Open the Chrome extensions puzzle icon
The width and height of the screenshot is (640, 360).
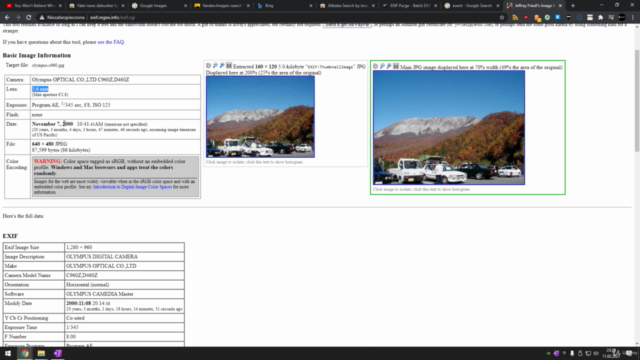(x=600, y=18)
